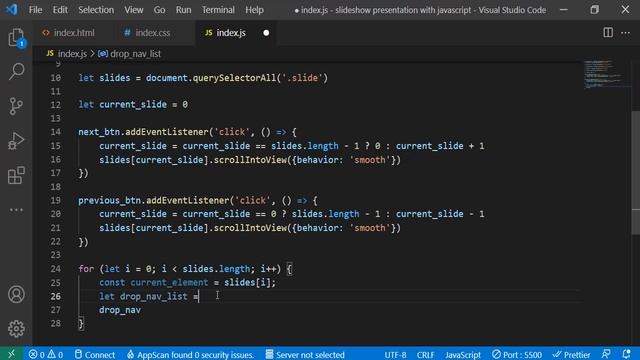Click line number 19 in gutter
The image size is (640, 360).
(56, 200)
